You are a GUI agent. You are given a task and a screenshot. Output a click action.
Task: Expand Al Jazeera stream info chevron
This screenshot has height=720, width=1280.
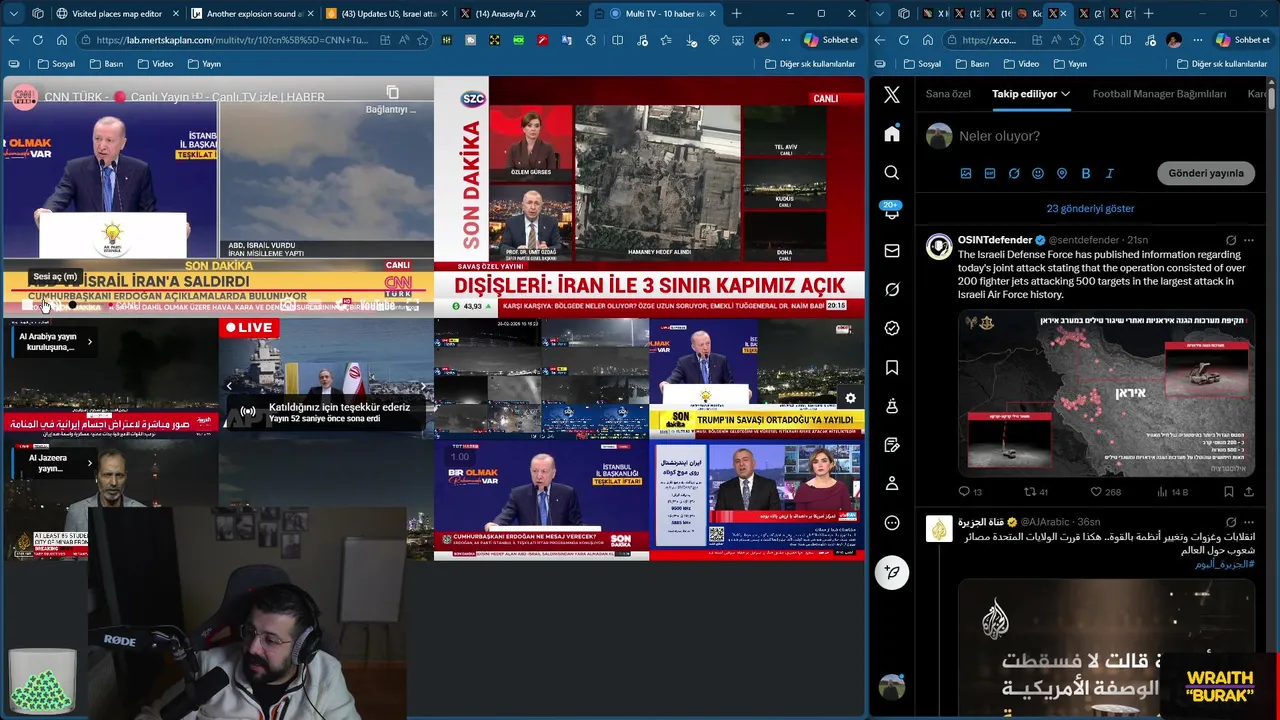[x=89, y=463]
